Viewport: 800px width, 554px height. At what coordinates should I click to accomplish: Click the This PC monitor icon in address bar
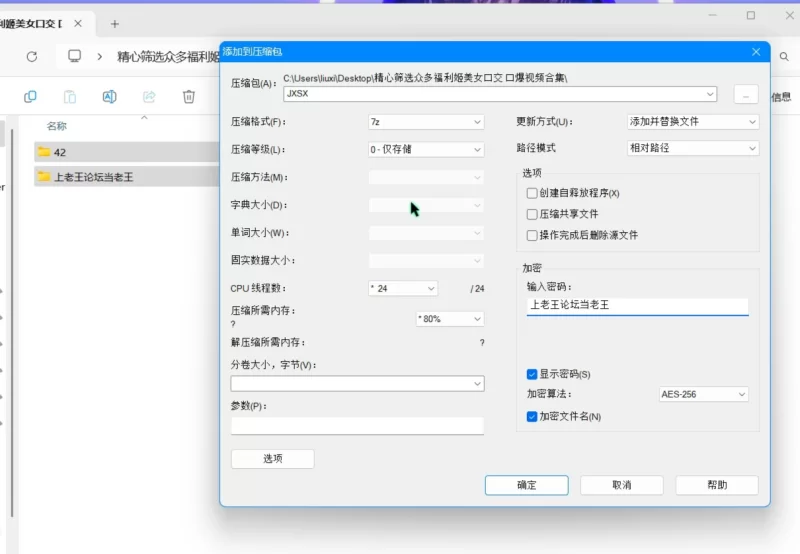coord(74,56)
